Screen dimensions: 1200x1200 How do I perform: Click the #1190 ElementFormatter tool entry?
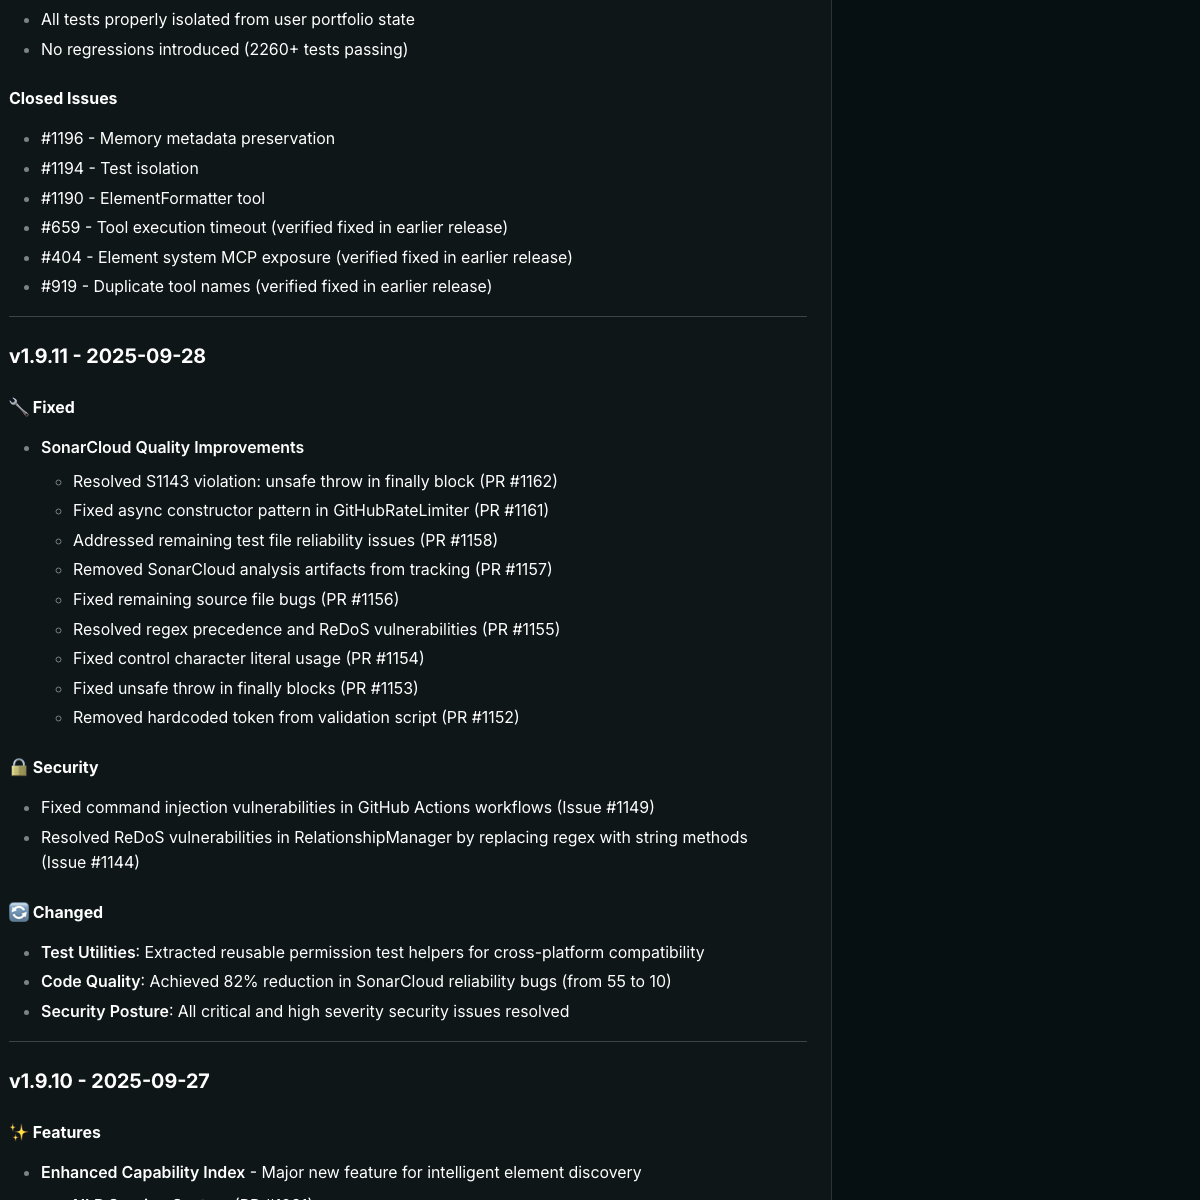click(153, 198)
